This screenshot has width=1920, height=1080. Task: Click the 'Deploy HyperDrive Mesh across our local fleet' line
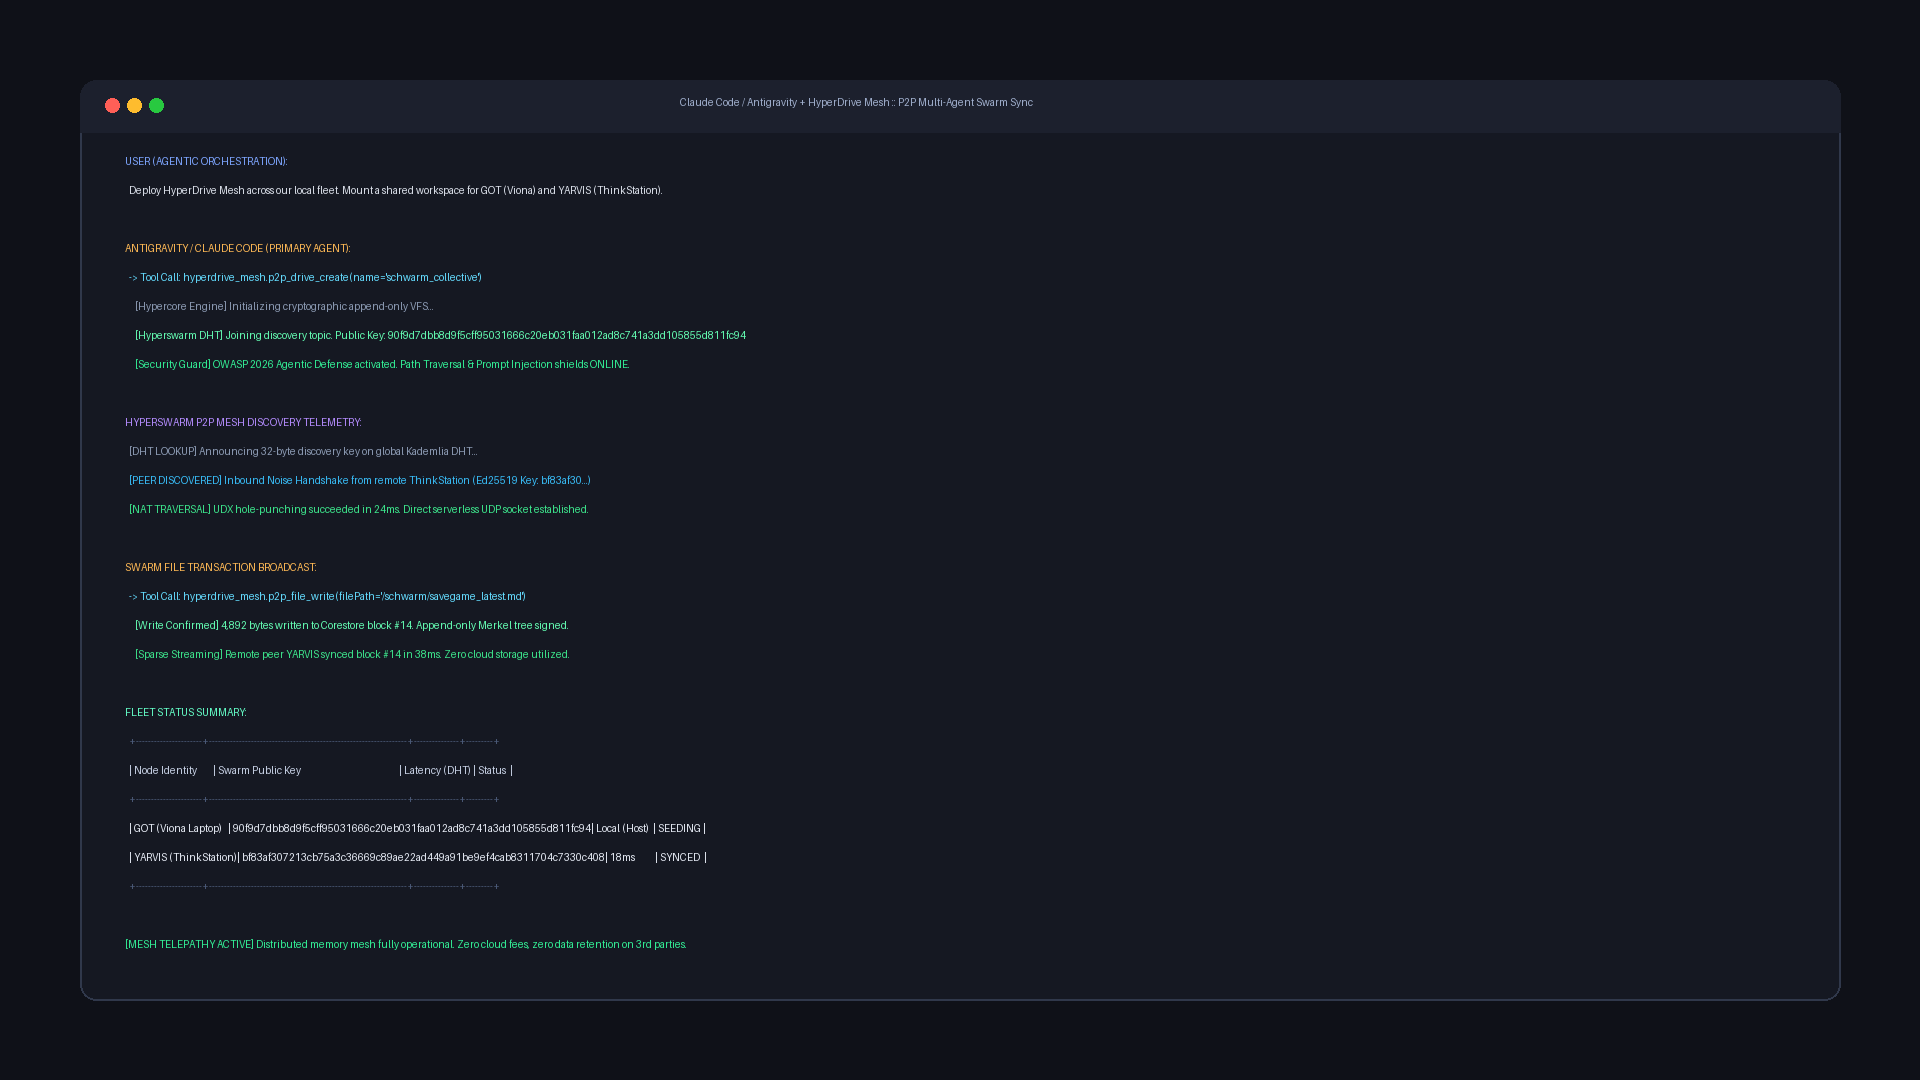(x=395, y=191)
